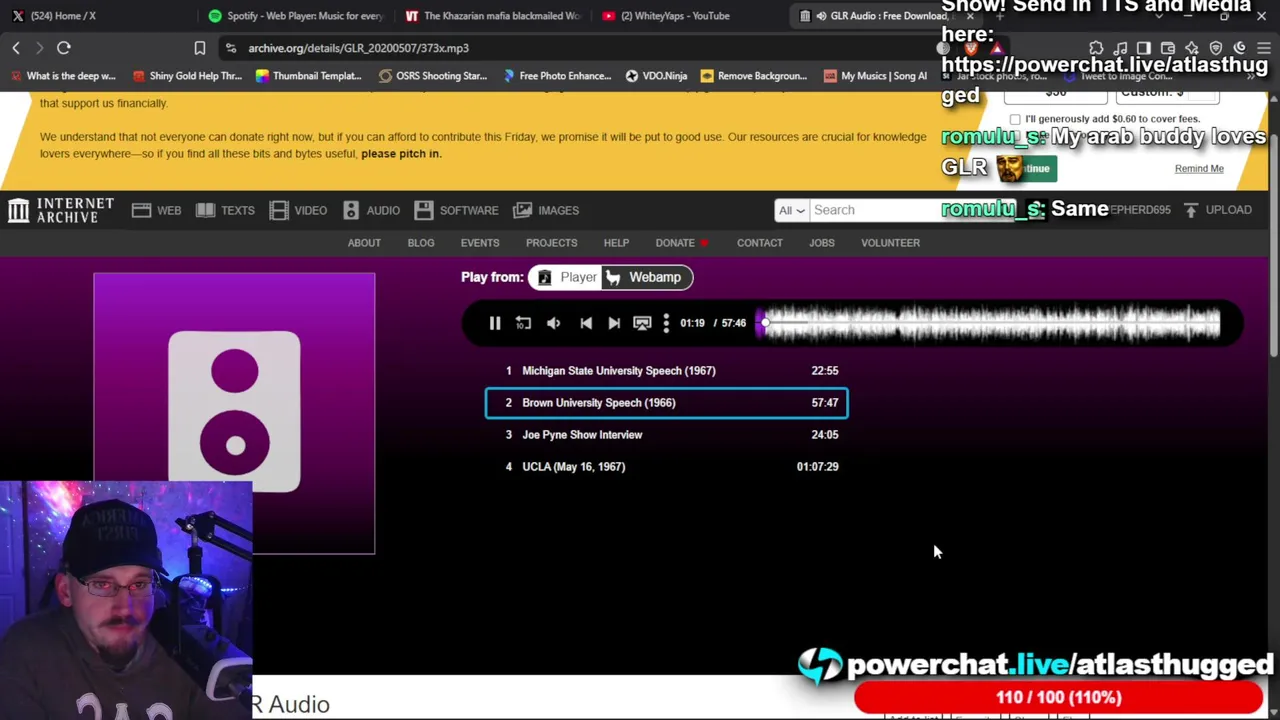Open the Audio media section
This screenshot has height=720, width=1280.
click(371, 210)
